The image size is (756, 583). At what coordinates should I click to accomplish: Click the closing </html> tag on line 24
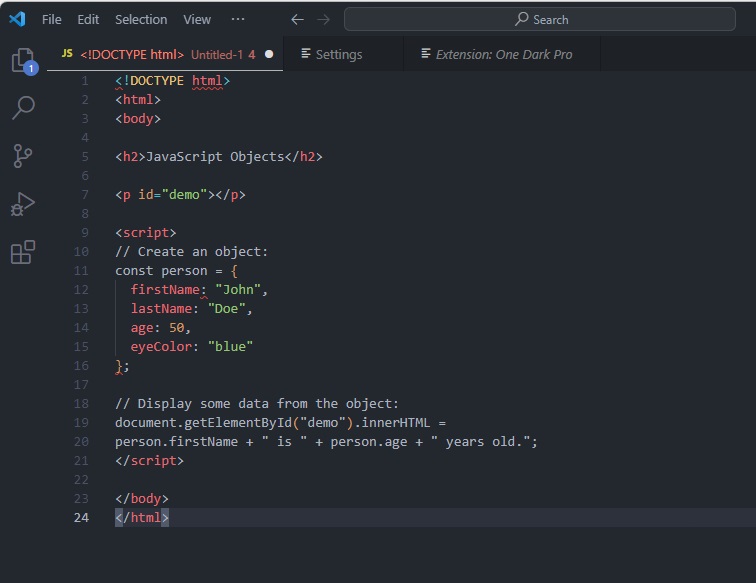point(142,518)
